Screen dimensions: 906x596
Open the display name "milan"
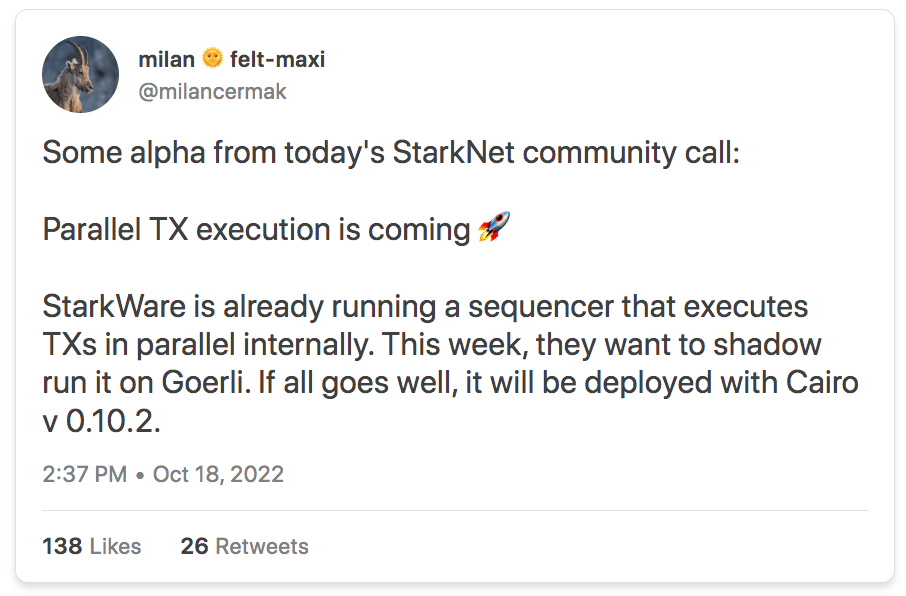pyautogui.click(x=167, y=60)
